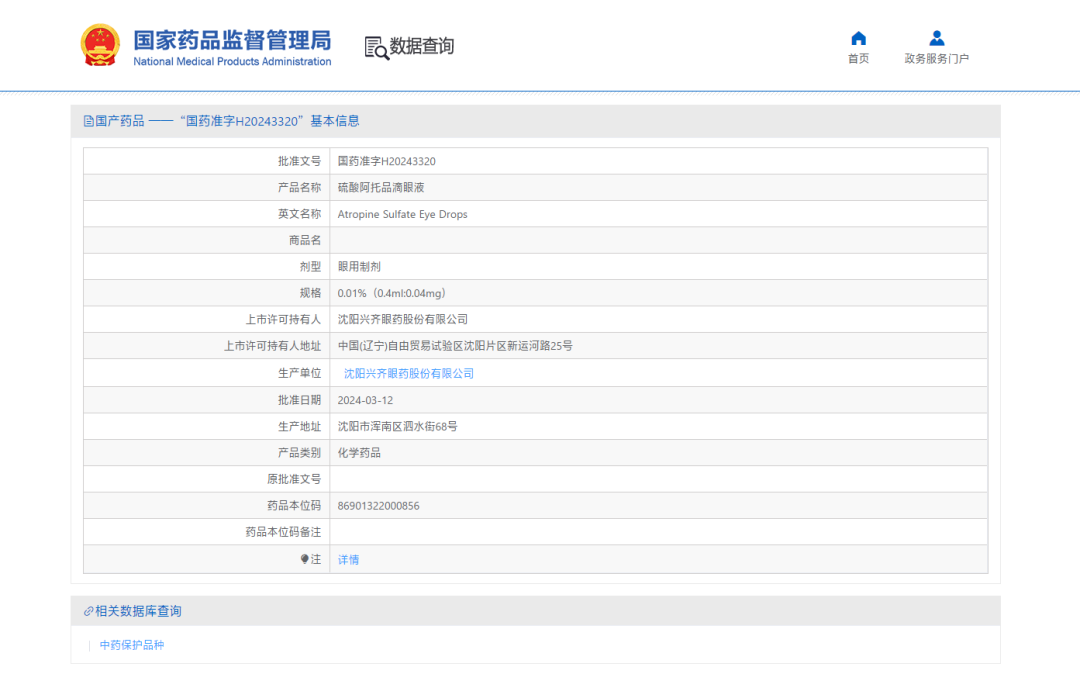Click the 生产地址 row label

click(299, 426)
